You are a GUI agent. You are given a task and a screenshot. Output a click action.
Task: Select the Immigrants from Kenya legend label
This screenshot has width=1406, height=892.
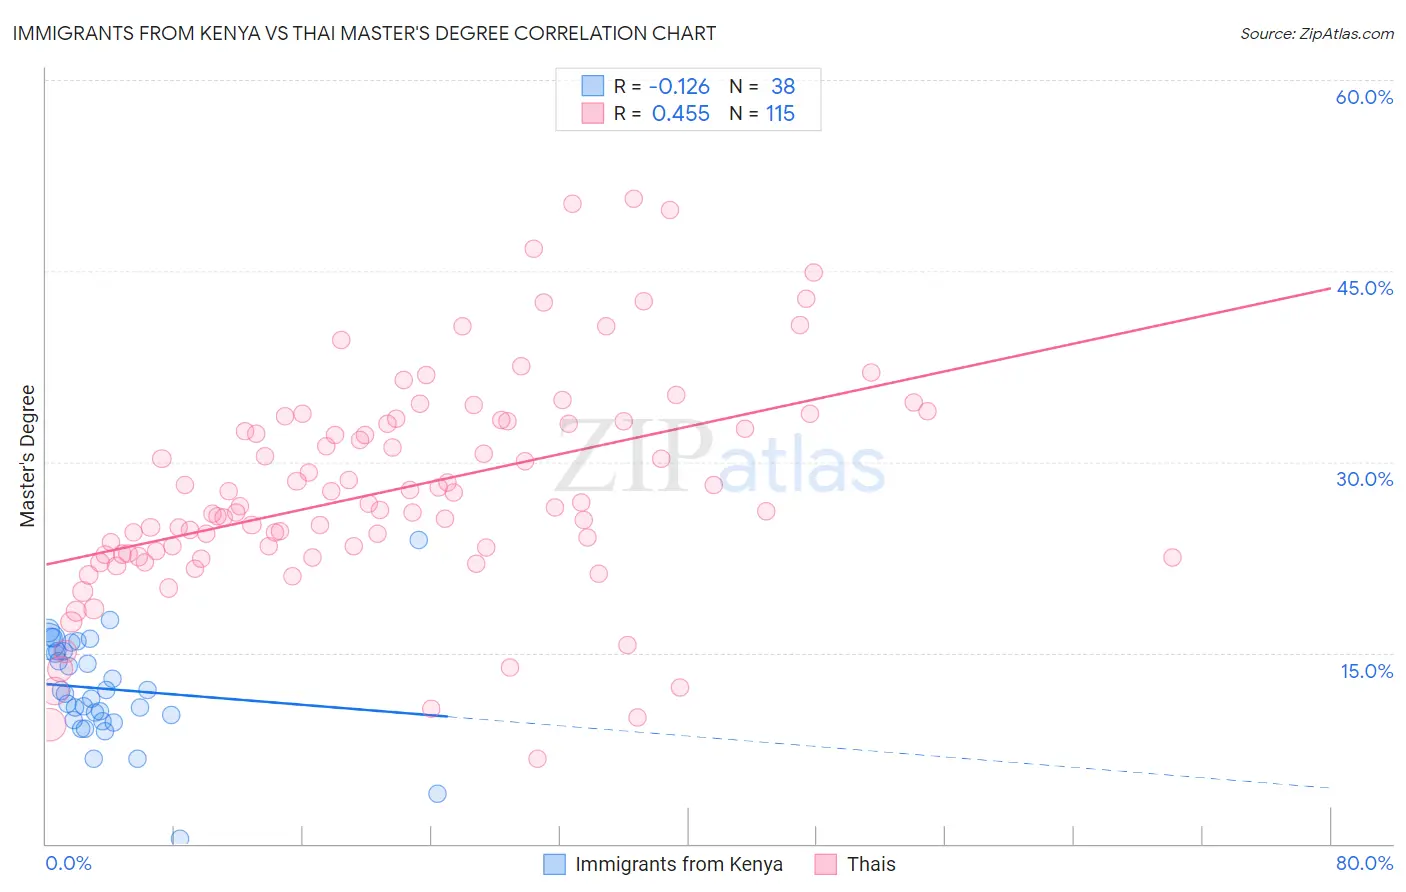point(679,864)
